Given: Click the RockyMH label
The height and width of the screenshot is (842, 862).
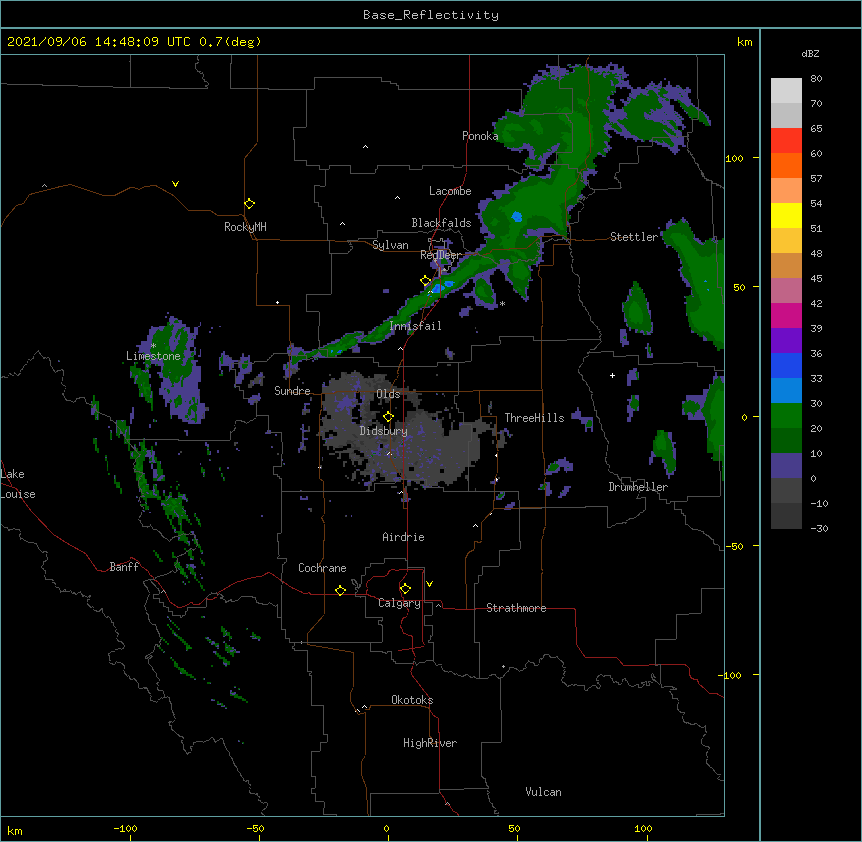Looking at the screenshot, I should pyautogui.click(x=245, y=227).
